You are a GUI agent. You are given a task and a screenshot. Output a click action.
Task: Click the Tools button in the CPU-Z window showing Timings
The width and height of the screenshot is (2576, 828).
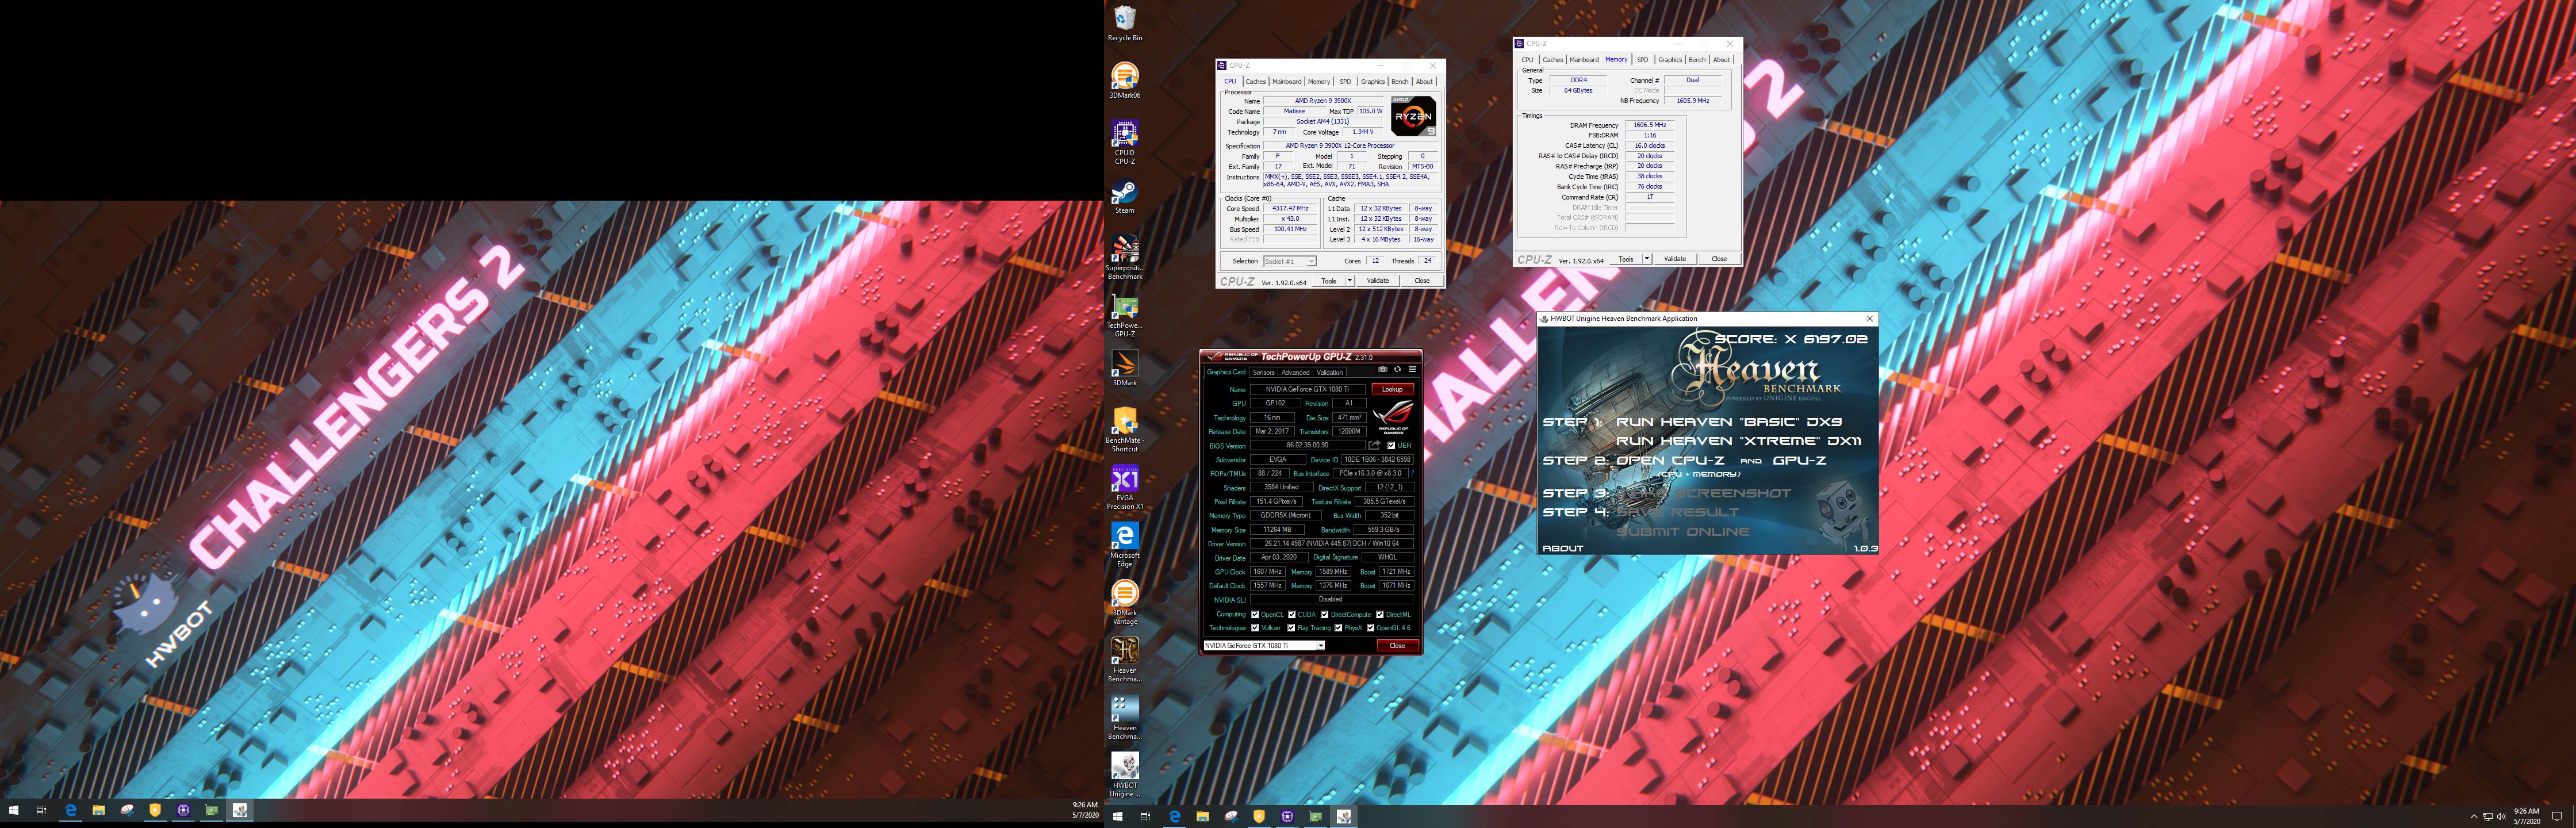pos(1626,259)
